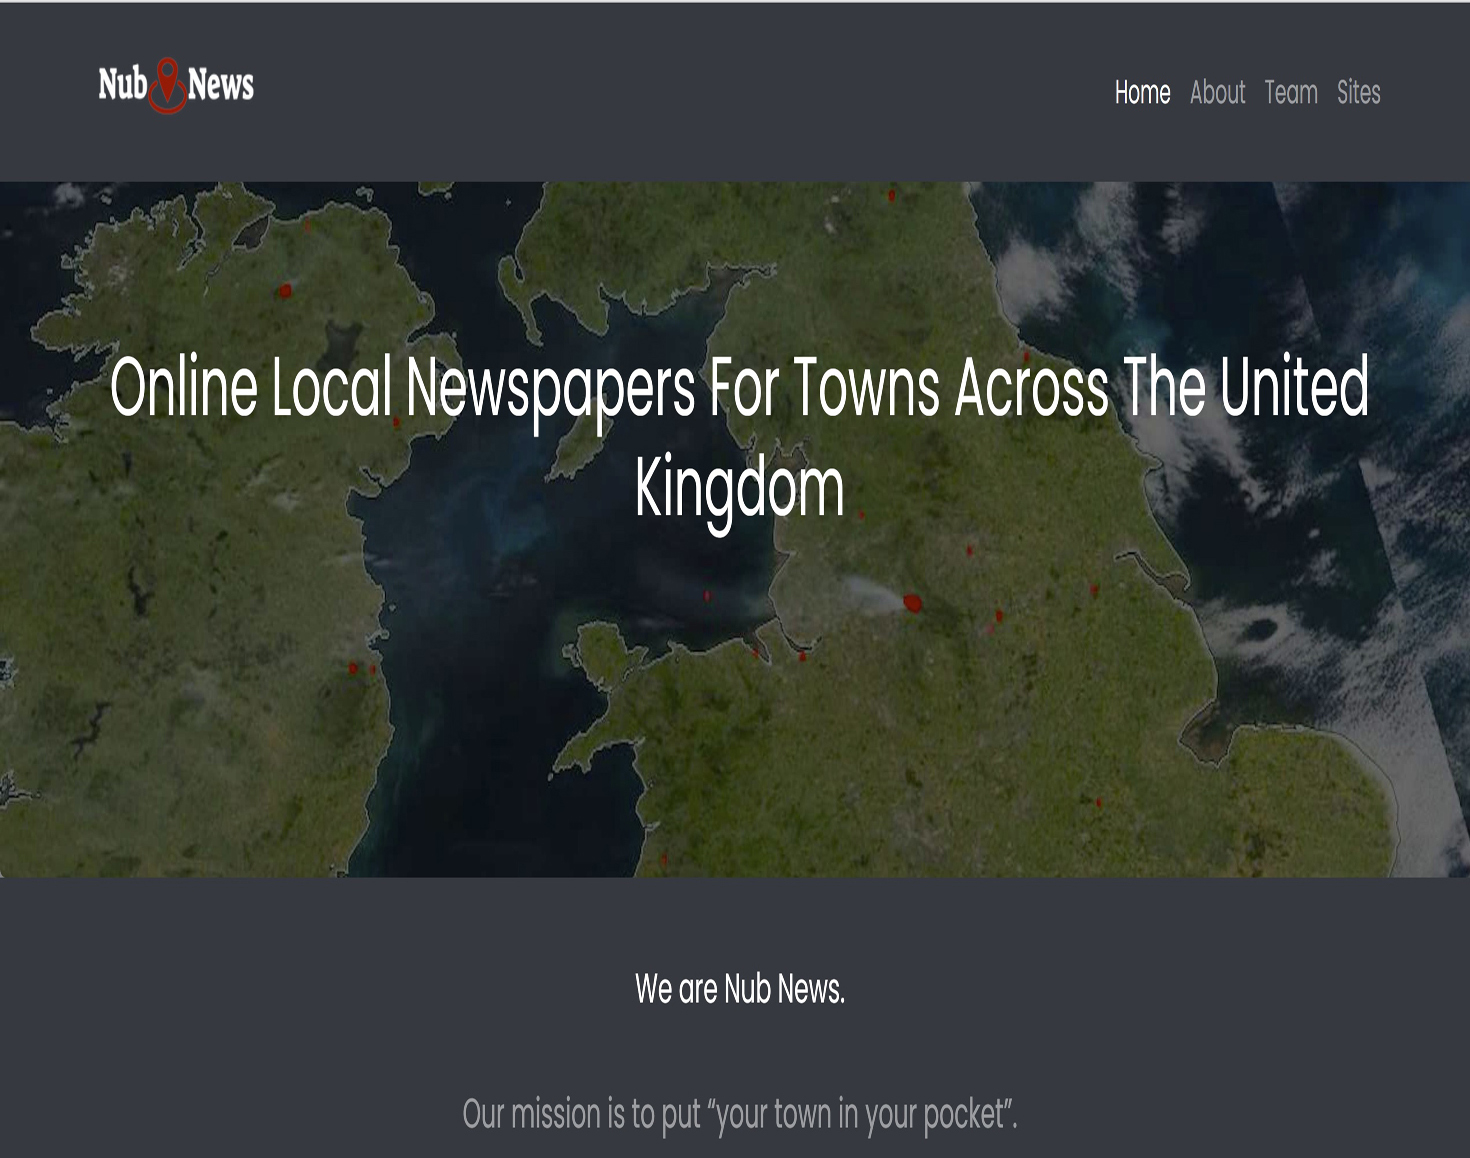Screen dimensions: 1470x1158
Task: Open the Home nav link
Action: pyautogui.click(x=1142, y=93)
